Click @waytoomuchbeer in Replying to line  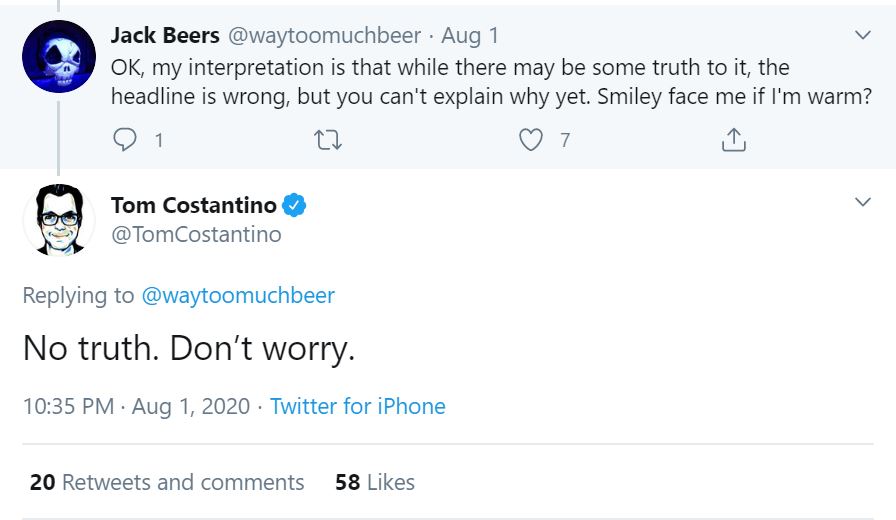click(x=238, y=295)
